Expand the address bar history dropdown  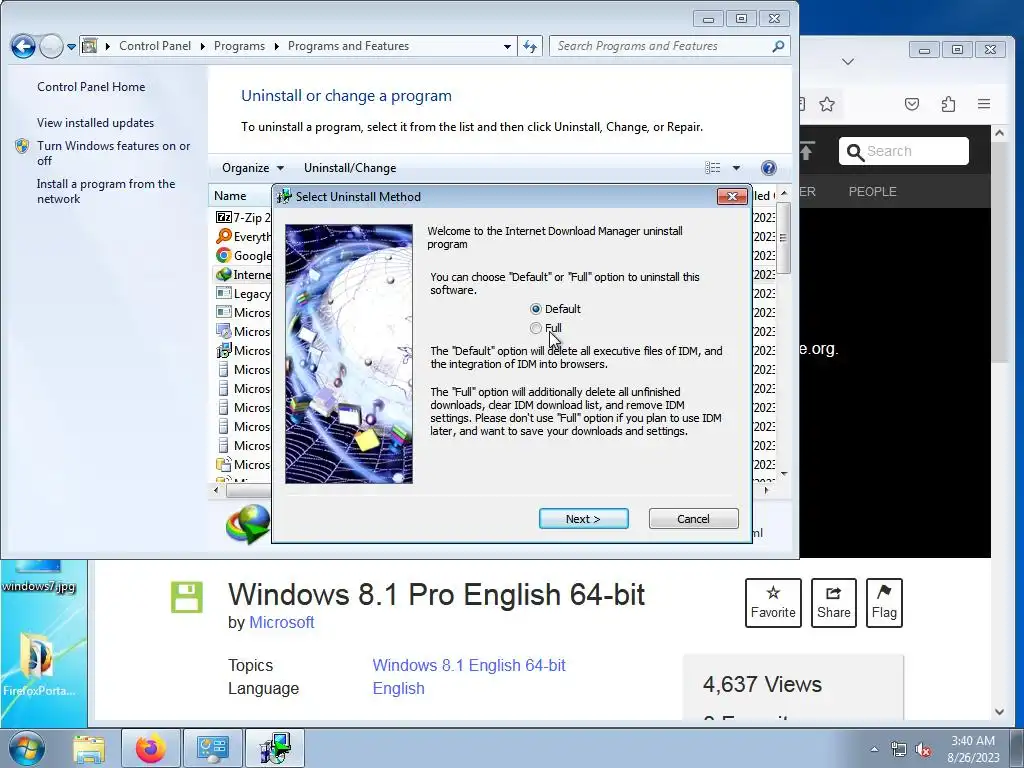tap(507, 46)
